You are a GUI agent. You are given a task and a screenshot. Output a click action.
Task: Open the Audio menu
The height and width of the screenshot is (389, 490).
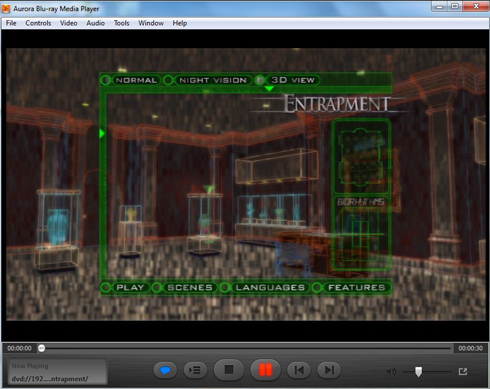click(x=95, y=23)
